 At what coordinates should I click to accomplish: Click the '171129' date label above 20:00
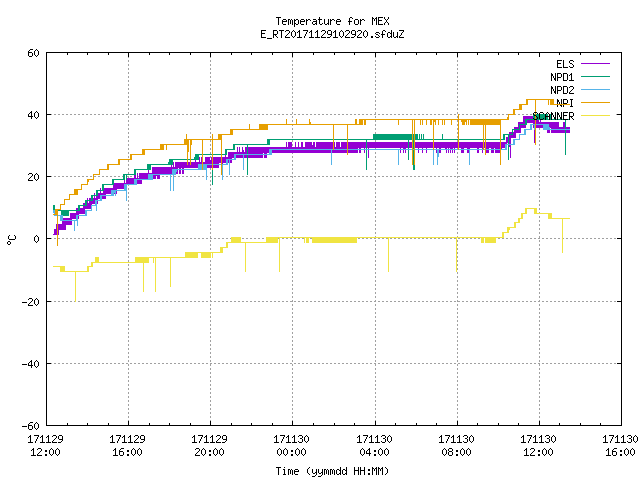[x=209, y=439]
